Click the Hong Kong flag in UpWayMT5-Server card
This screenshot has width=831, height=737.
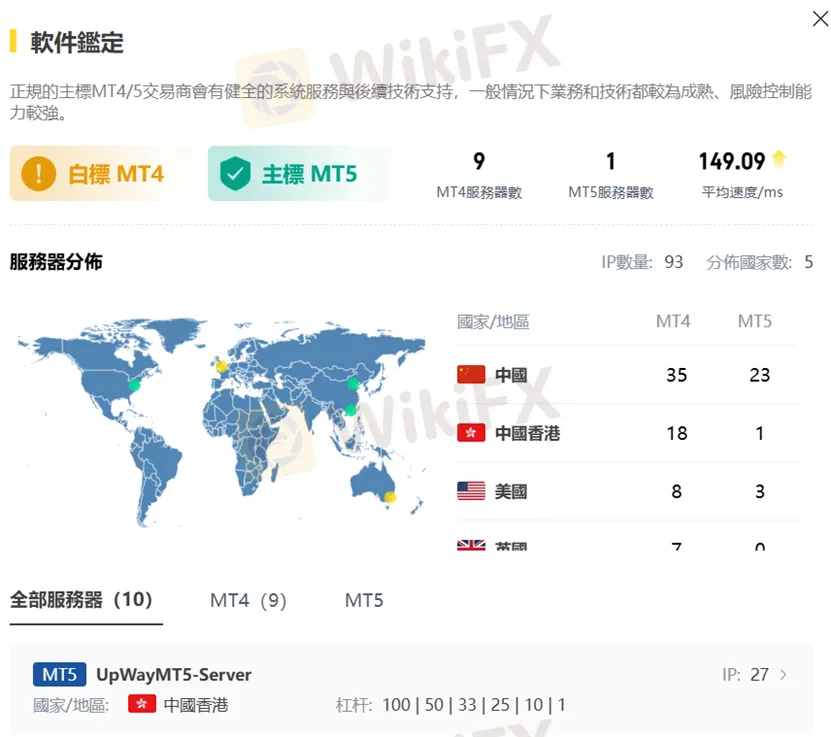click(x=142, y=704)
